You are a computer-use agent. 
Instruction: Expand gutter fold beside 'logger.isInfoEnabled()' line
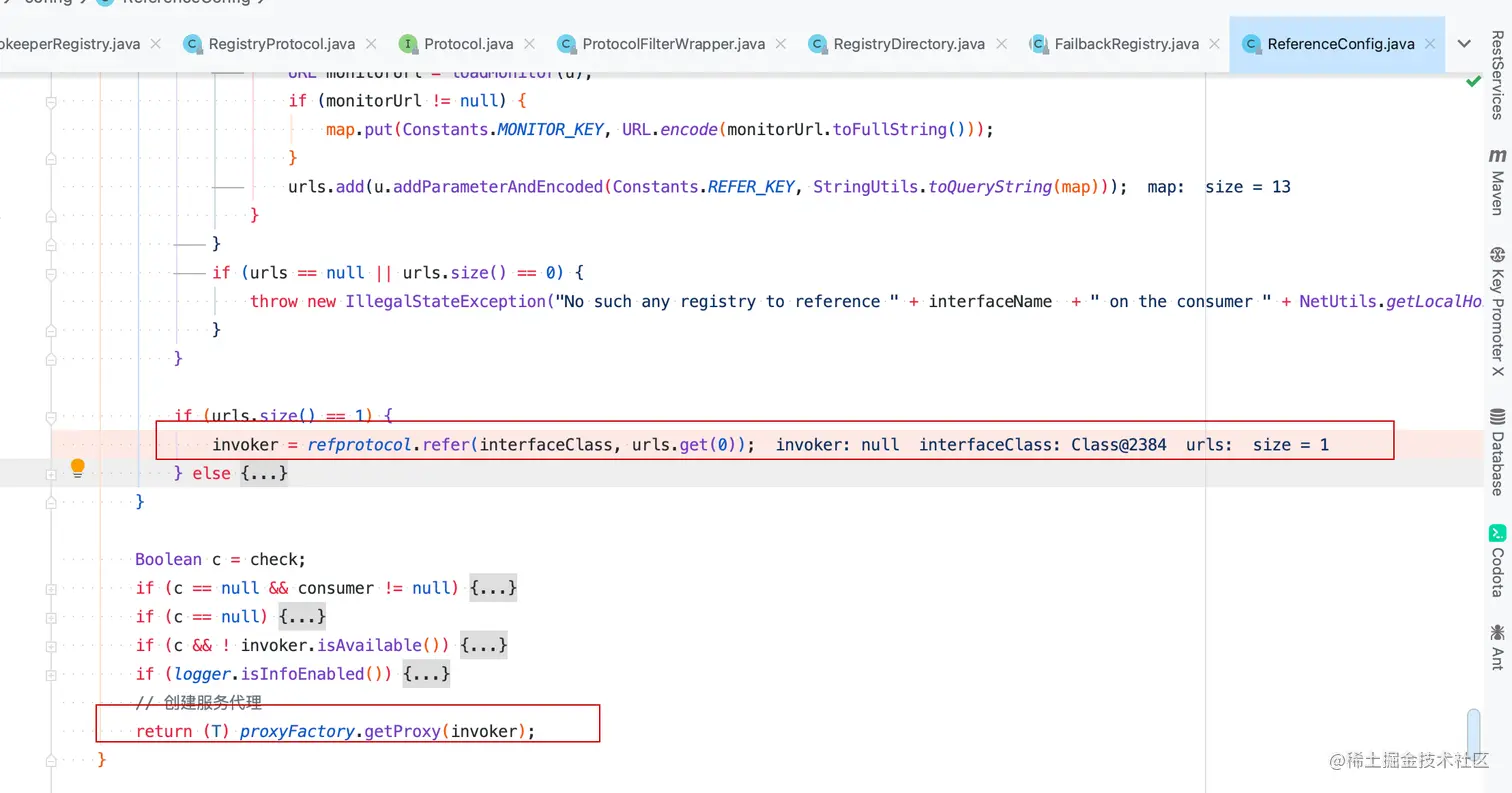coord(50,674)
